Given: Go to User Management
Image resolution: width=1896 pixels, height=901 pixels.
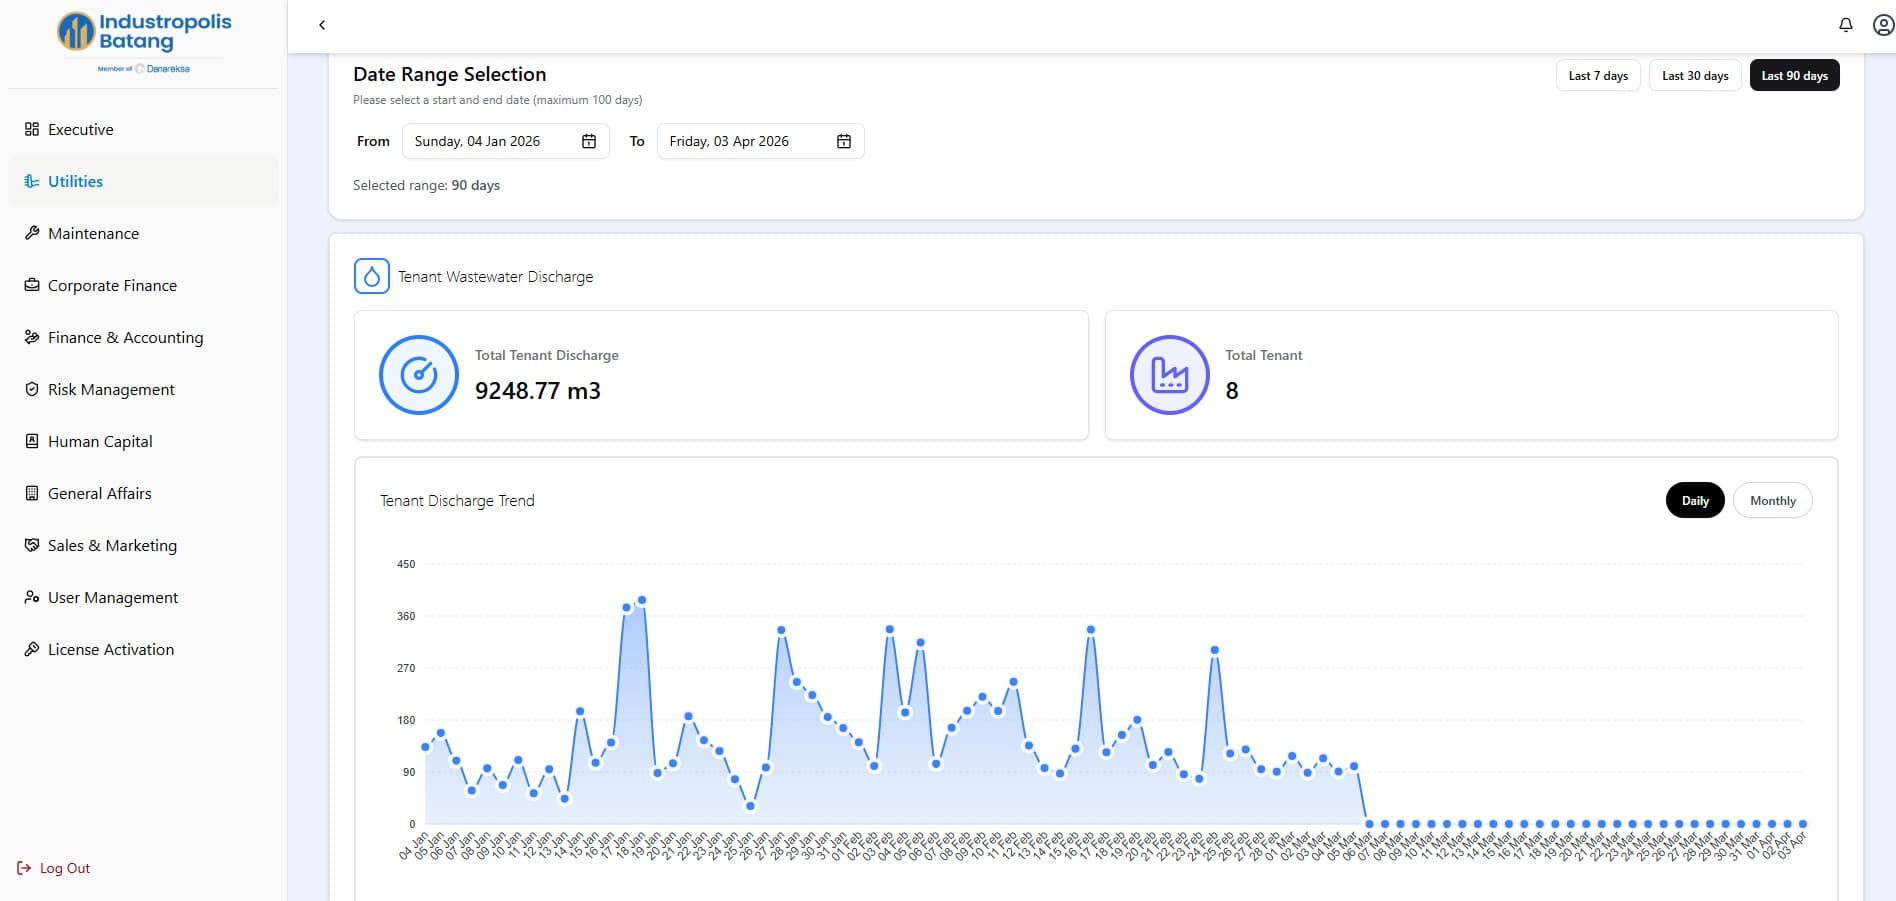Looking at the screenshot, I should [x=143, y=597].
